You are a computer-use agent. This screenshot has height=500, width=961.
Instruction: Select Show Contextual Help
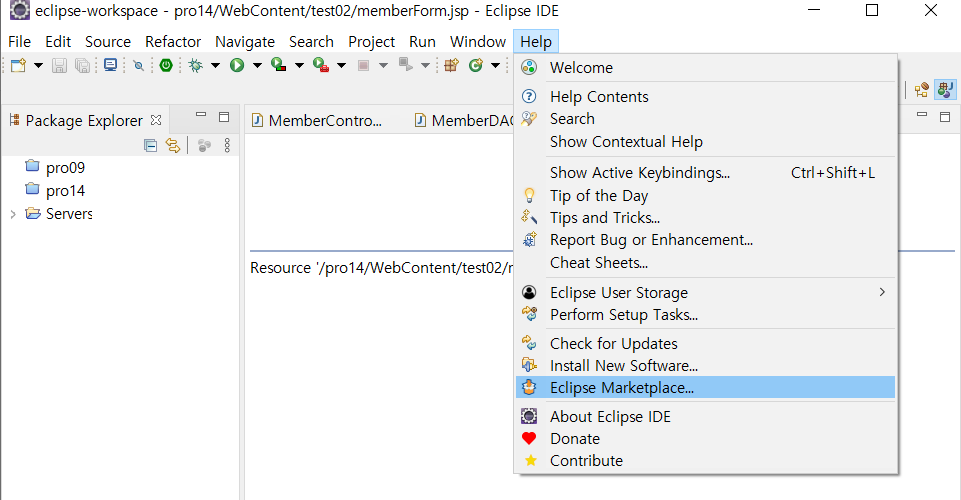coord(705,142)
